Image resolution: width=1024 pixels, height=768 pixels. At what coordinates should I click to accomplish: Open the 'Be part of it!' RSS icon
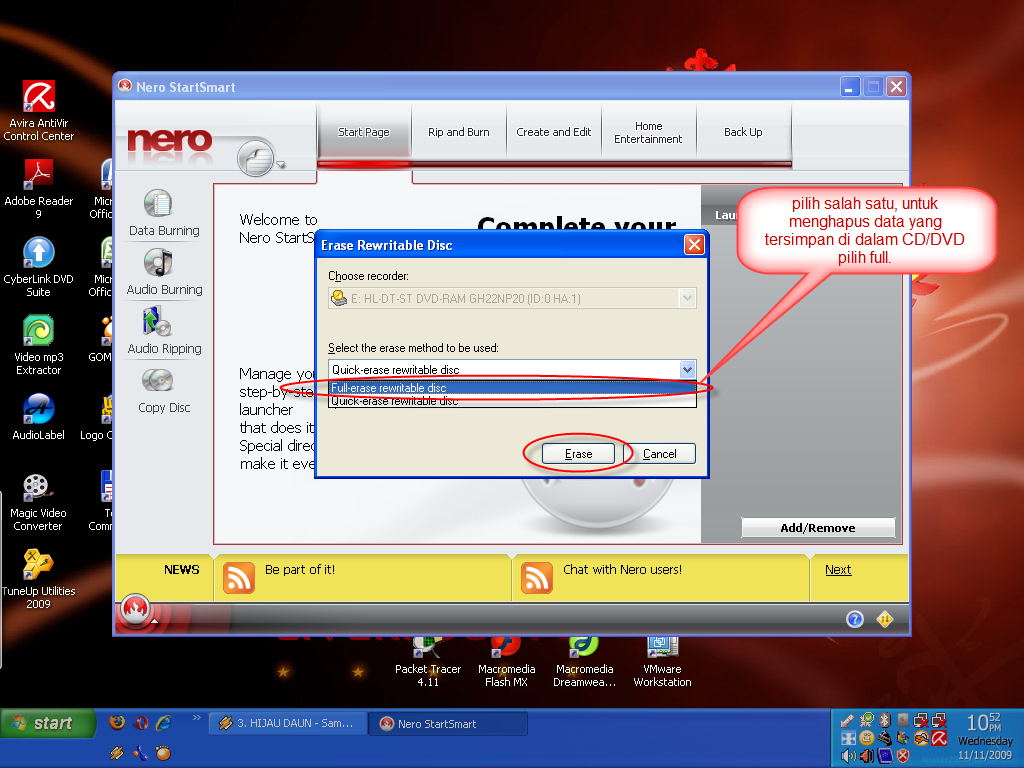239,578
